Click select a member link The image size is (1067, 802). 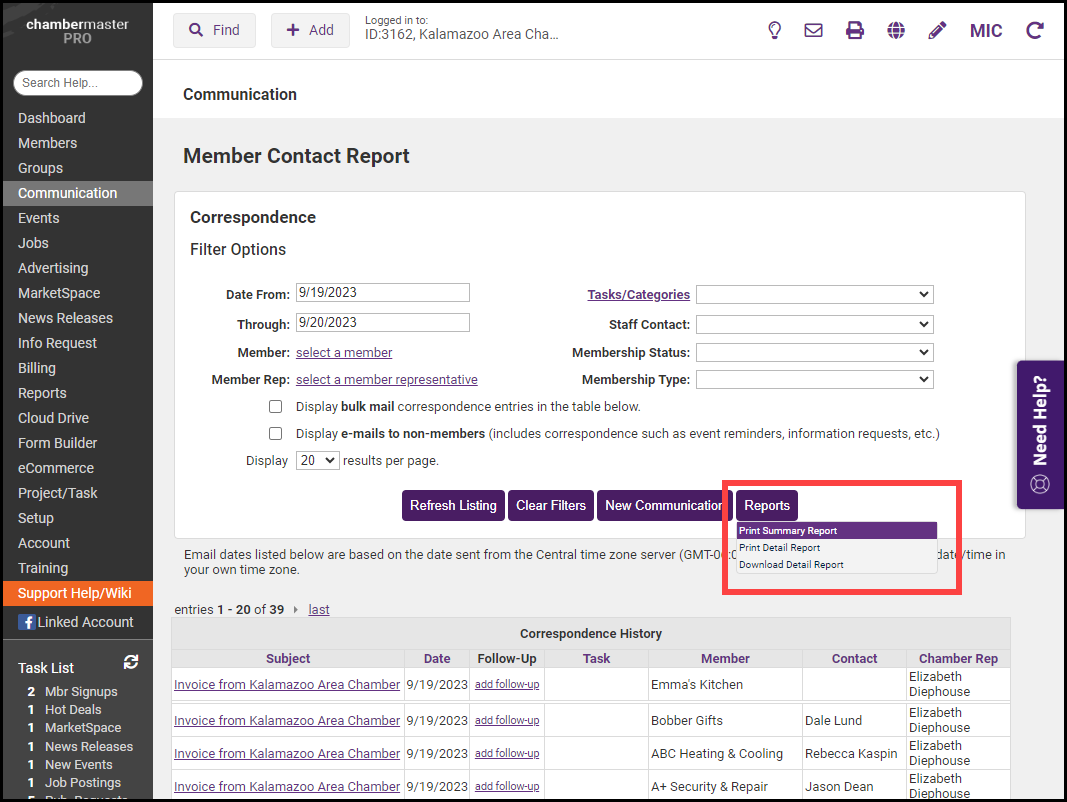pos(344,353)
